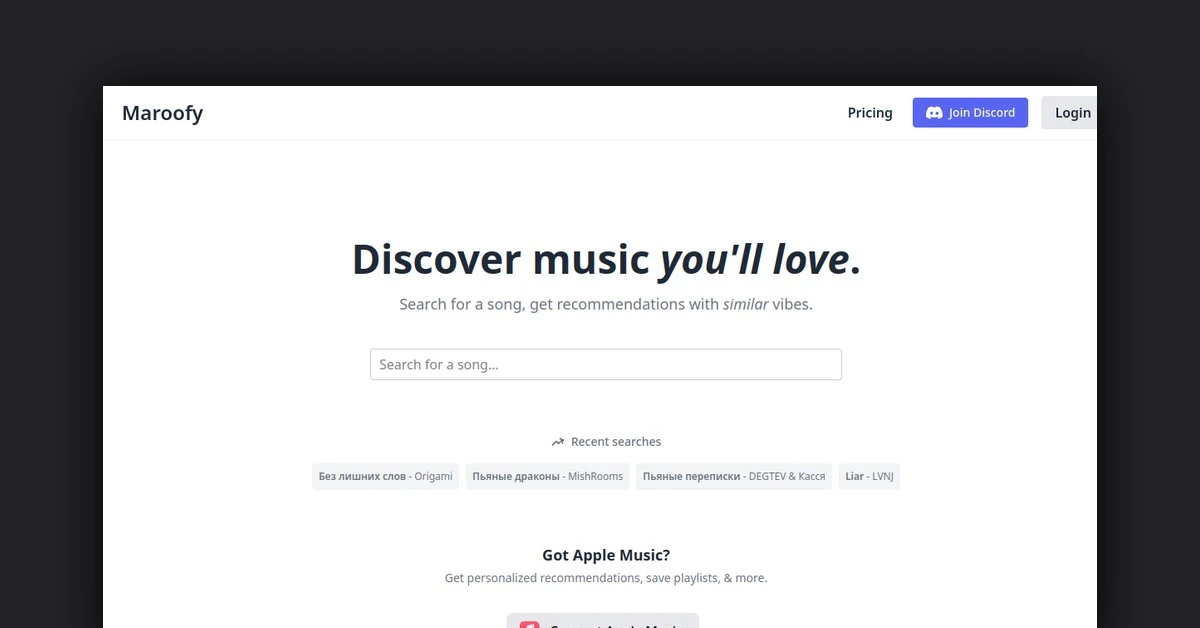This screenshot has height=628, width=1200.
Task: Click the Get personalized recommendations description text
Action: pyautogui.click(x=606, y=578)
